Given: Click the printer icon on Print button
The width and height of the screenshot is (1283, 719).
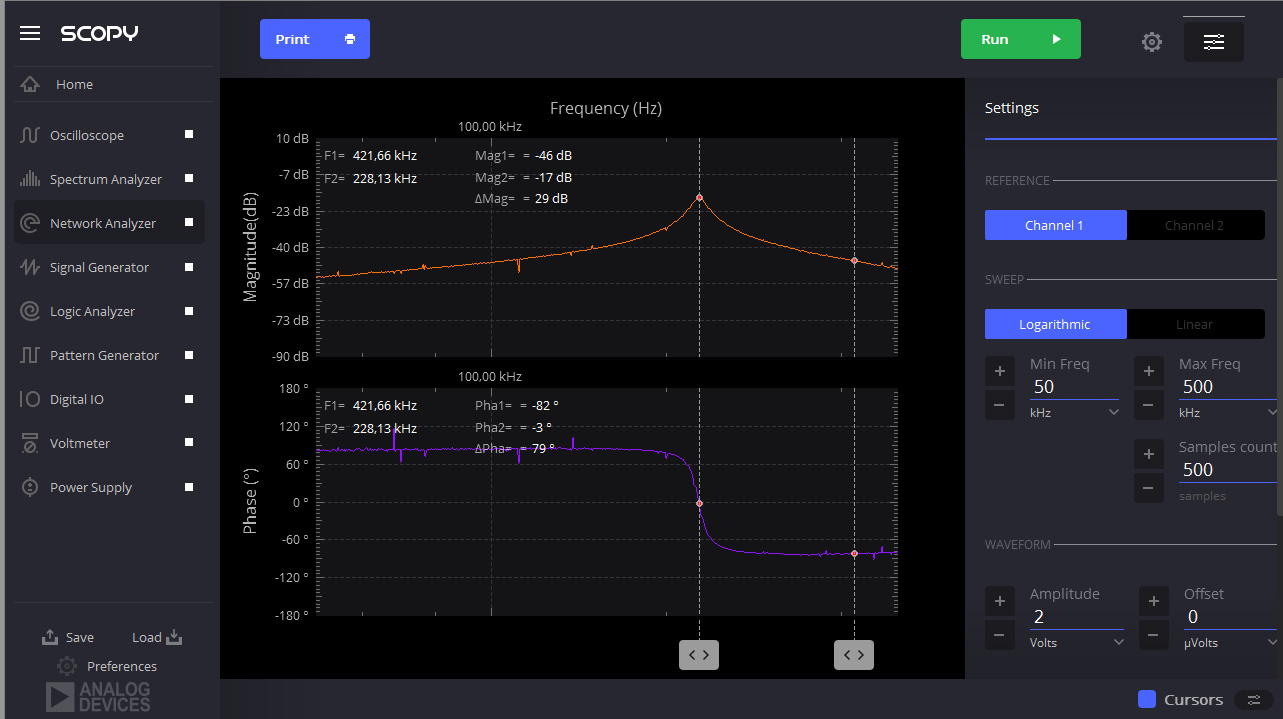Looking at the screenshot, I should coord(350,39).
